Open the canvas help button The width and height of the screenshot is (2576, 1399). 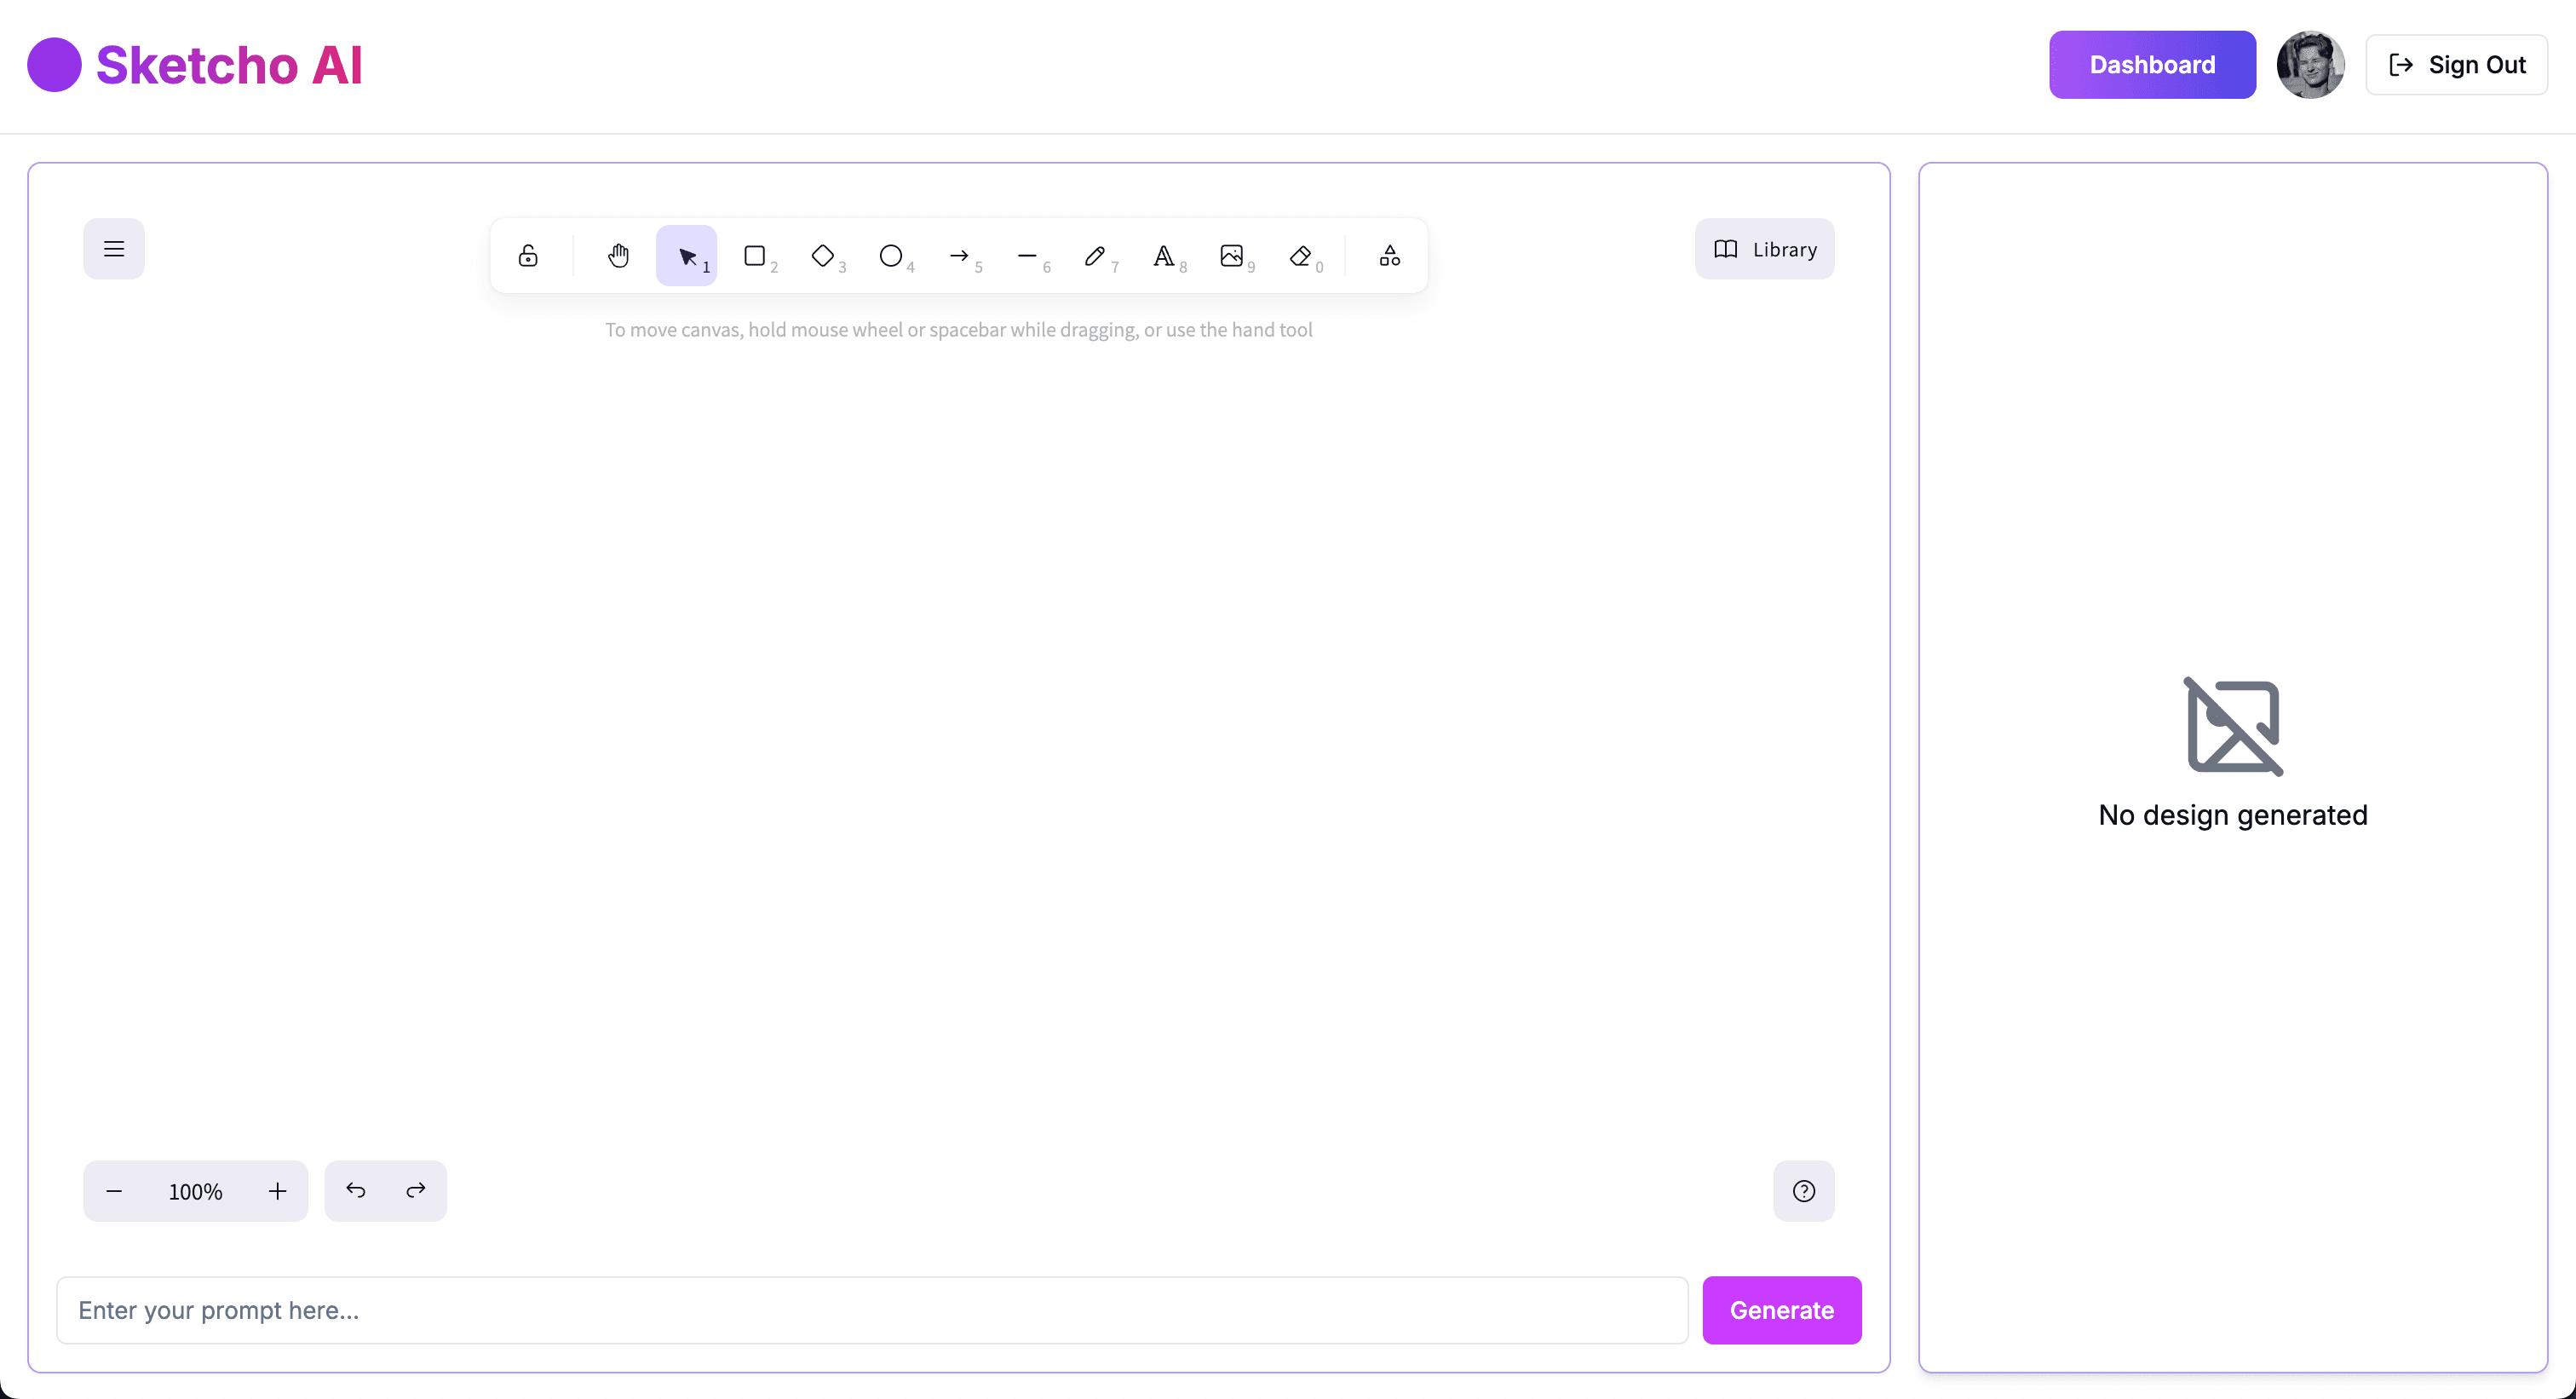pyautogui.click(x=1804, y=1191)
